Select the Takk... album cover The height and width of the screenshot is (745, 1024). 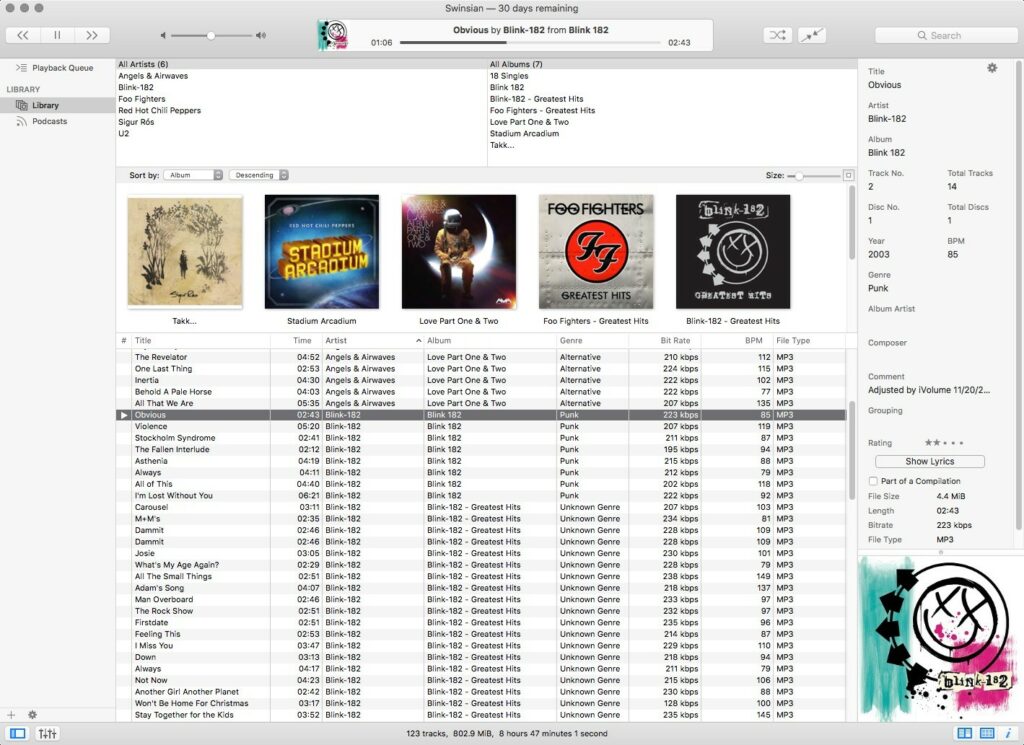click(185, 252)
